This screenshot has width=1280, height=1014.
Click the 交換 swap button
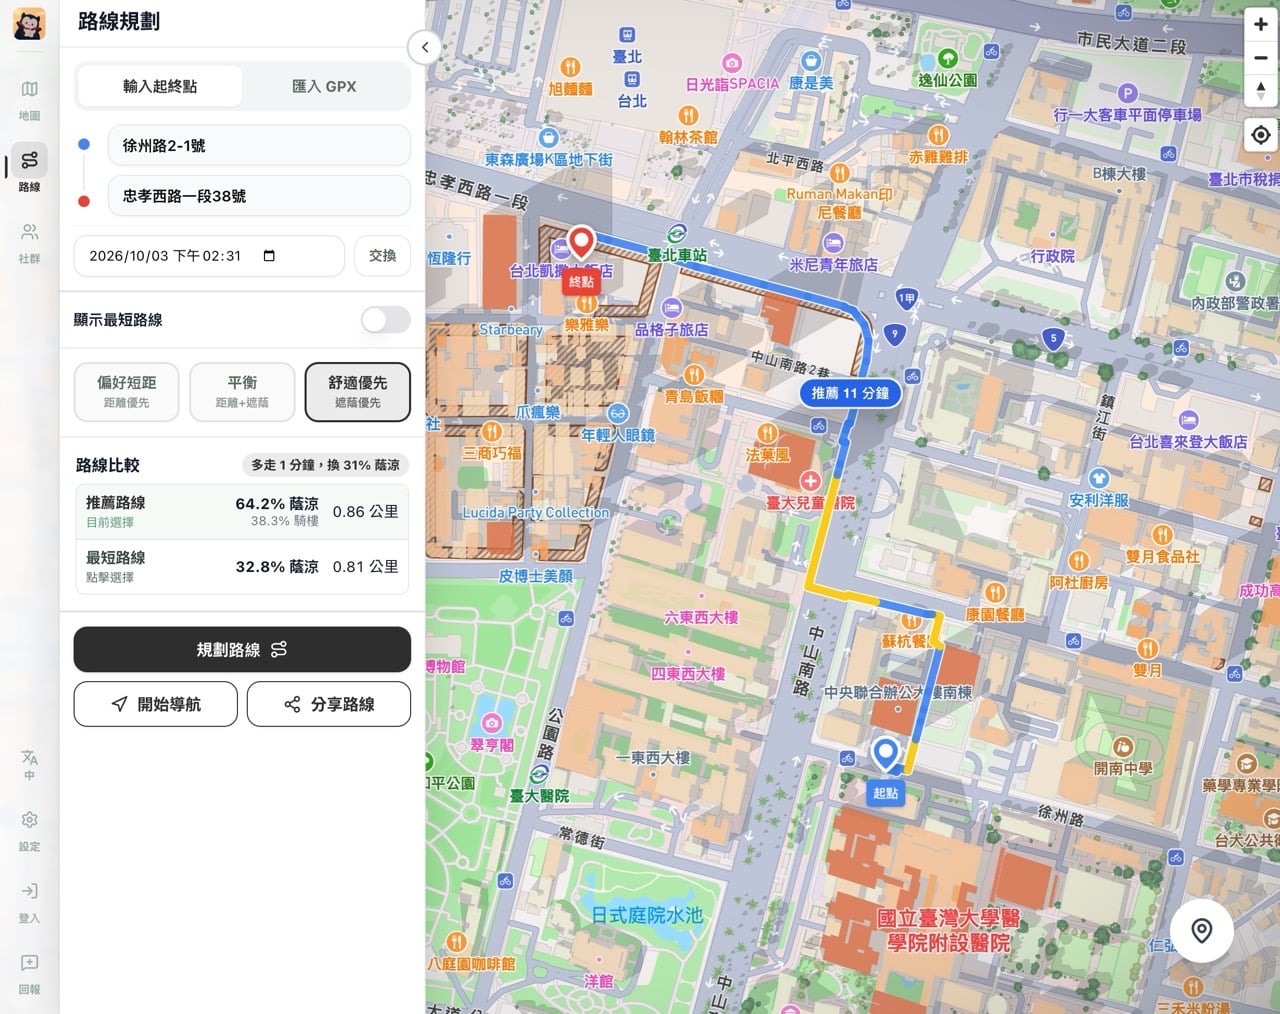383,256
